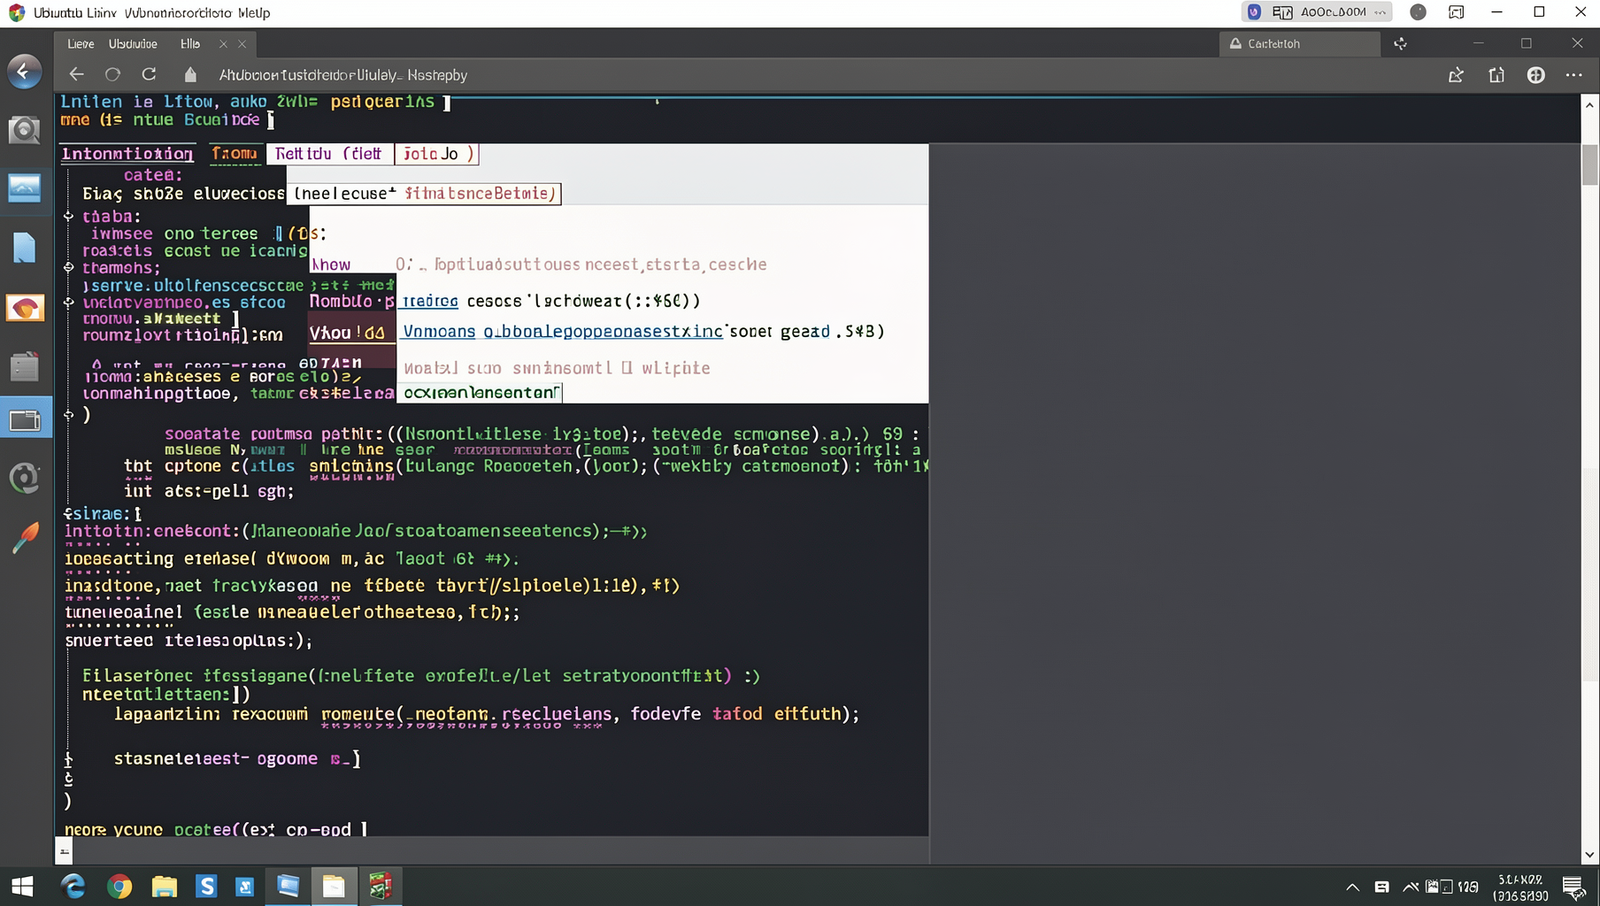
Task: Click the round blue back arrow in sidebar
Action: coord(24,71)
